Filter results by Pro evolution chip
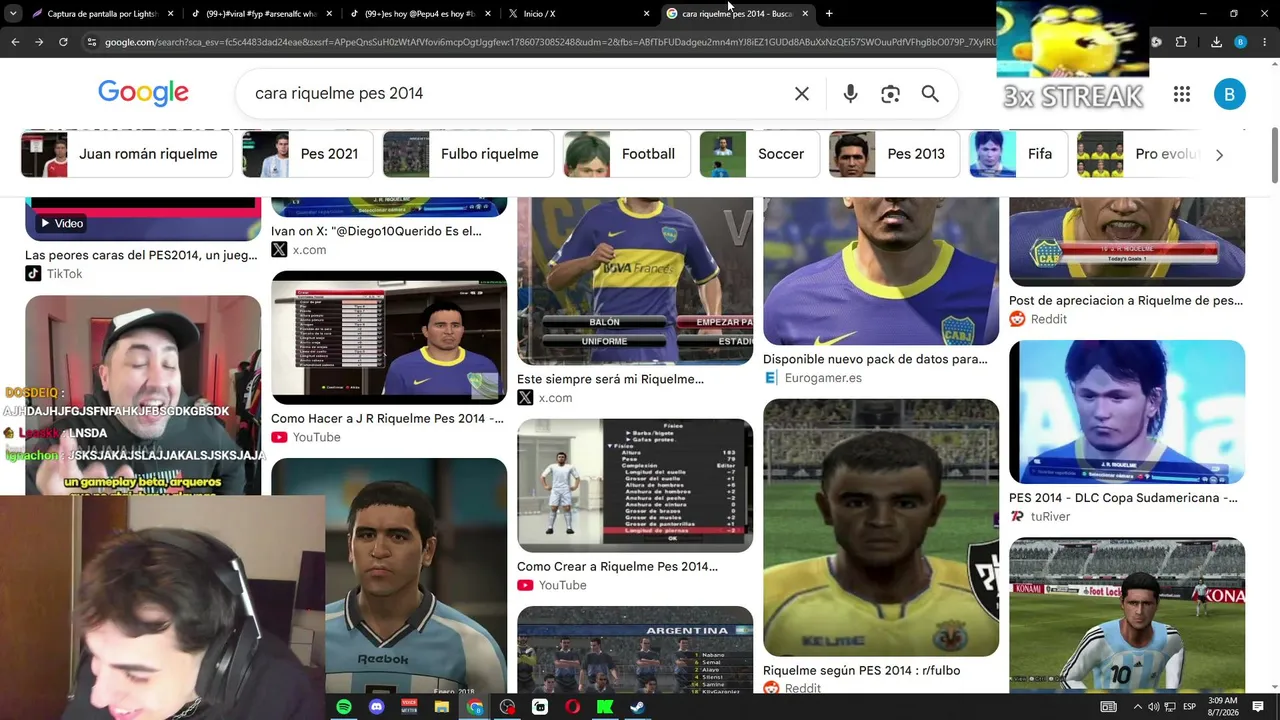This screenshot has width=1280, height=720. tap(1140, 154)
